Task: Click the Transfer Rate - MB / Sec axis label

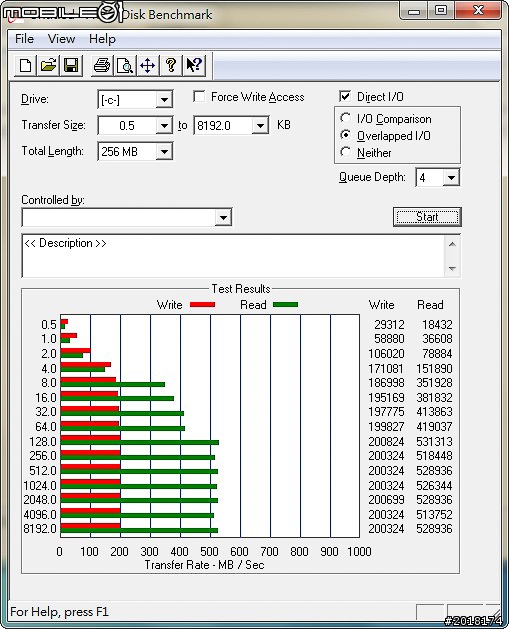Action: click(x=204, y=565)
